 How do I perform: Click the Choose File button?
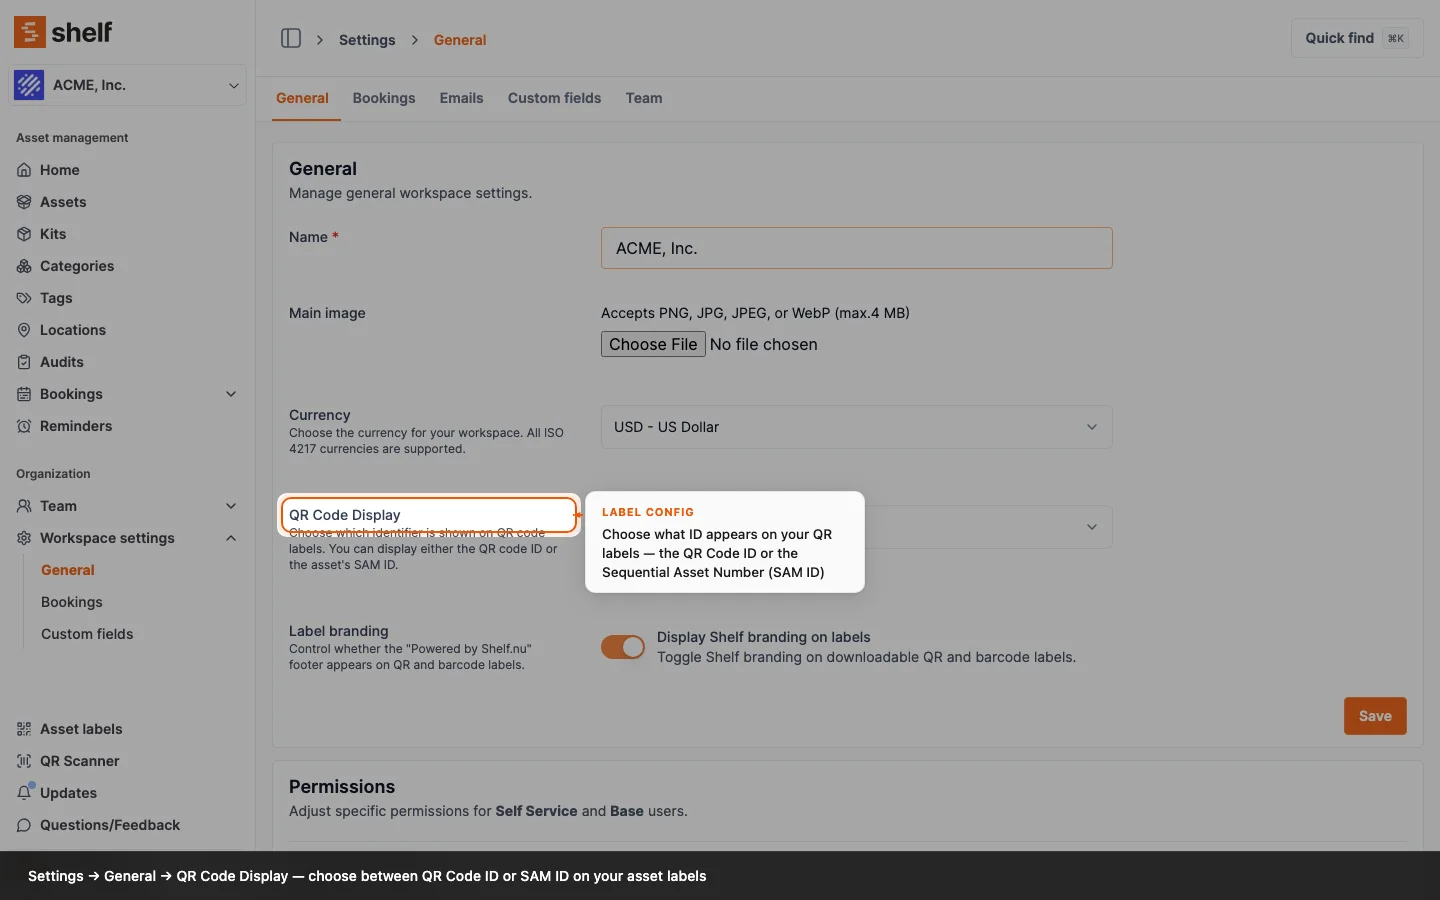pos(653,344)
